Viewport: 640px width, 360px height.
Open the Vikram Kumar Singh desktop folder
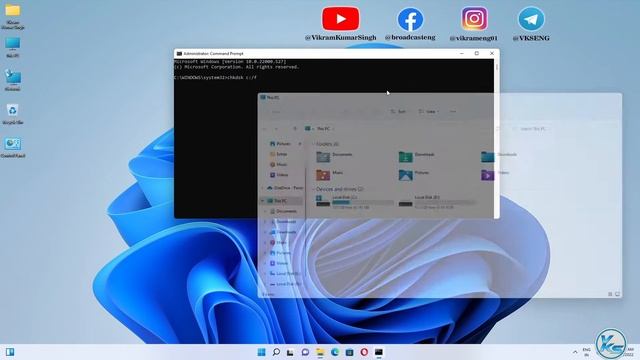13,16
